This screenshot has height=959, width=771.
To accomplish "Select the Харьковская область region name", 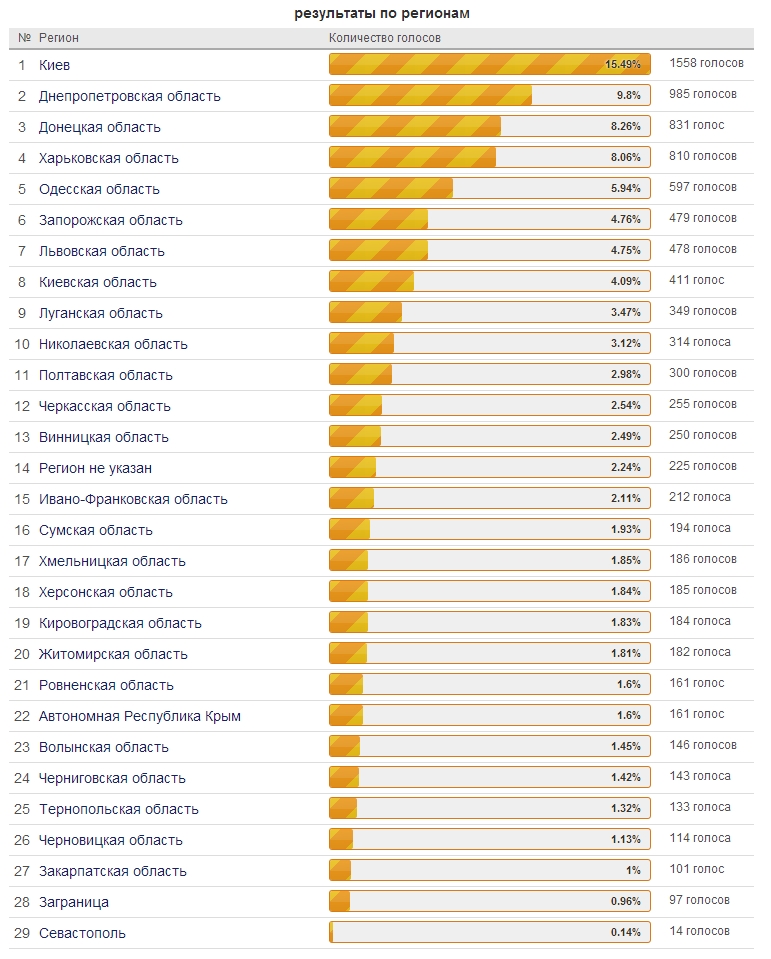I will click(x=109, y=158).
